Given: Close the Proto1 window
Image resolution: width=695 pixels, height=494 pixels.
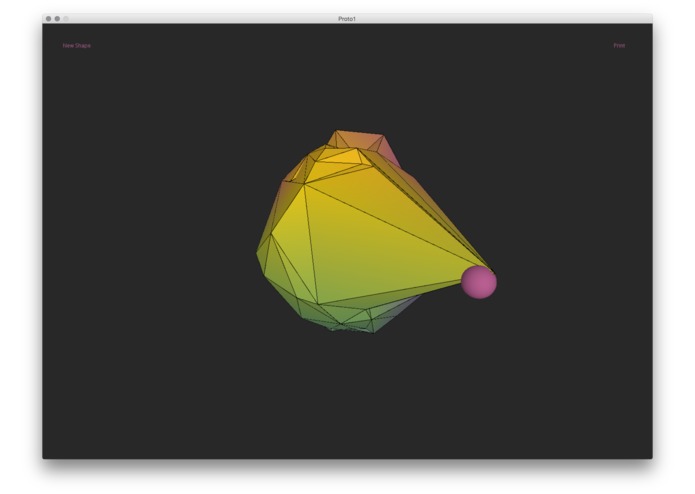Looking at the screenshot, I should click(x=48, y=19).
